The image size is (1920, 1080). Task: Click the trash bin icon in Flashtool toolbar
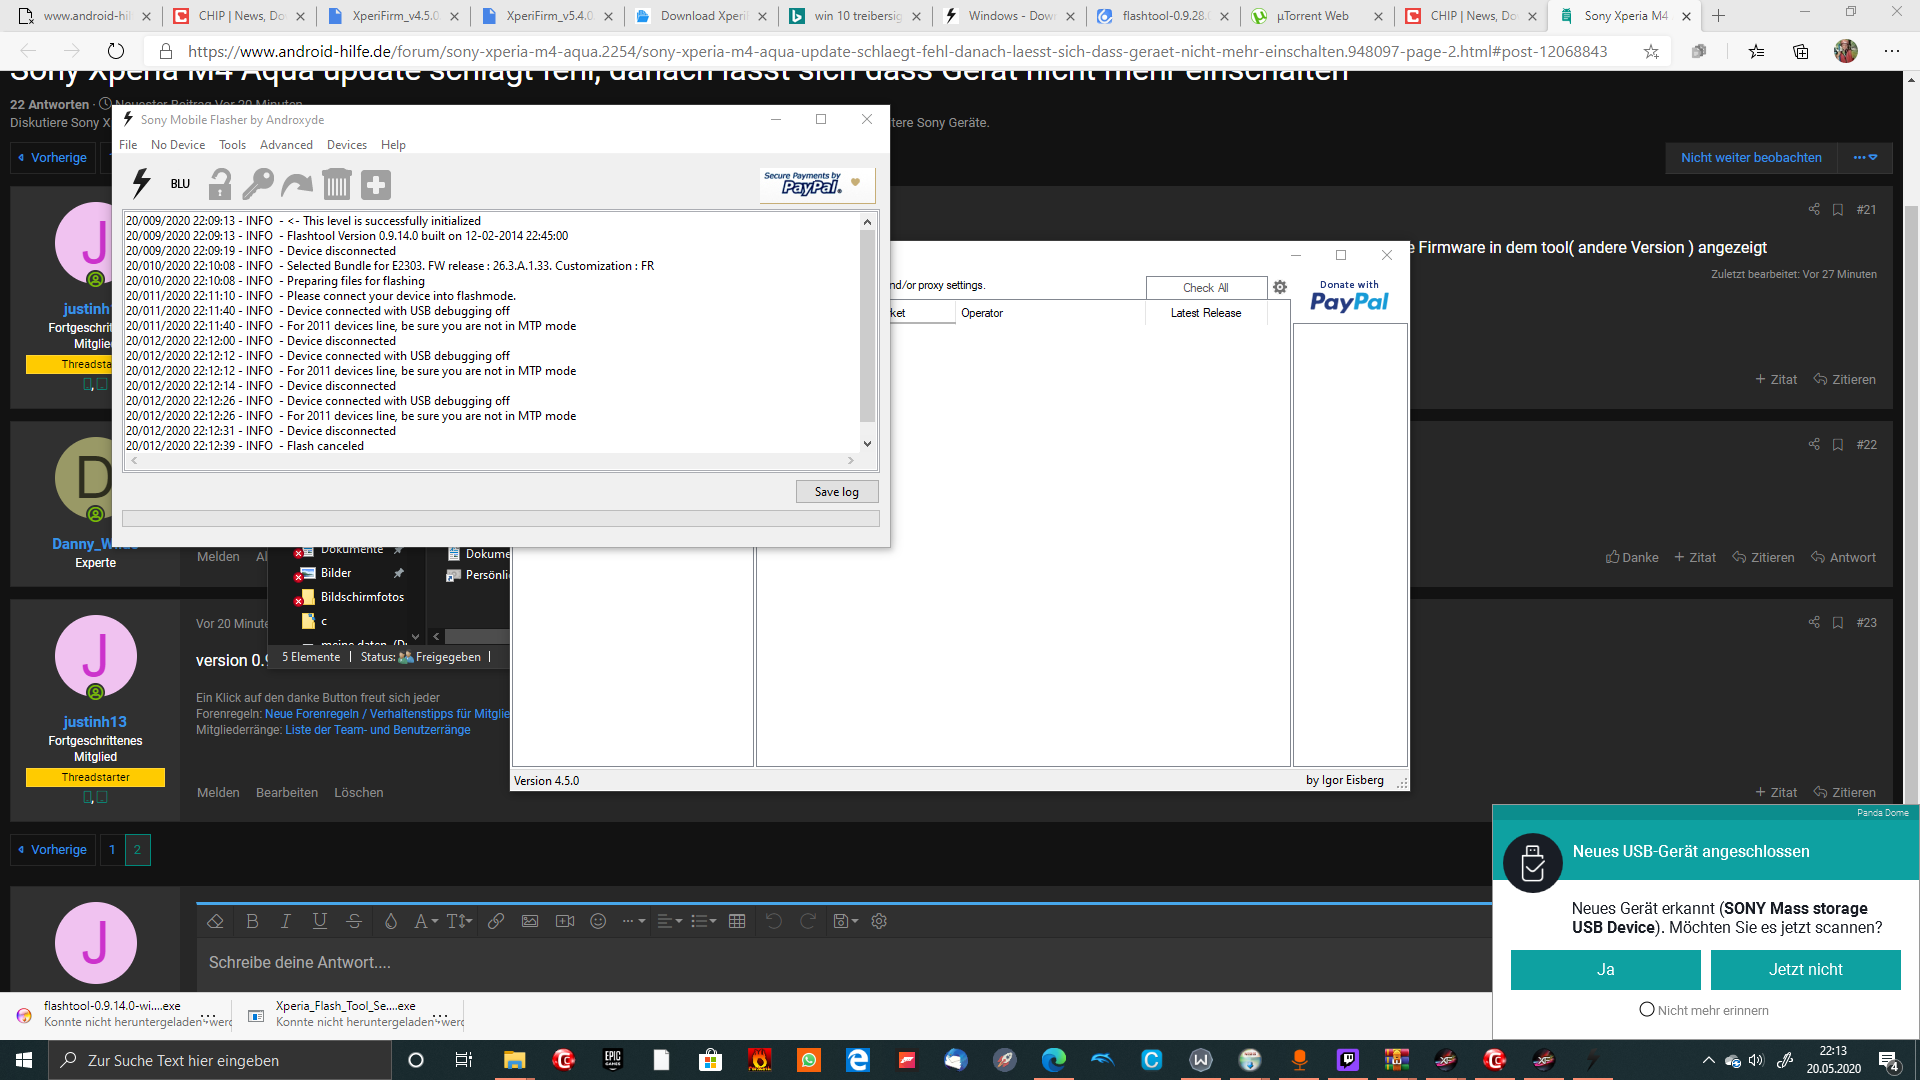pyautogui.click(x=337, y=184)
